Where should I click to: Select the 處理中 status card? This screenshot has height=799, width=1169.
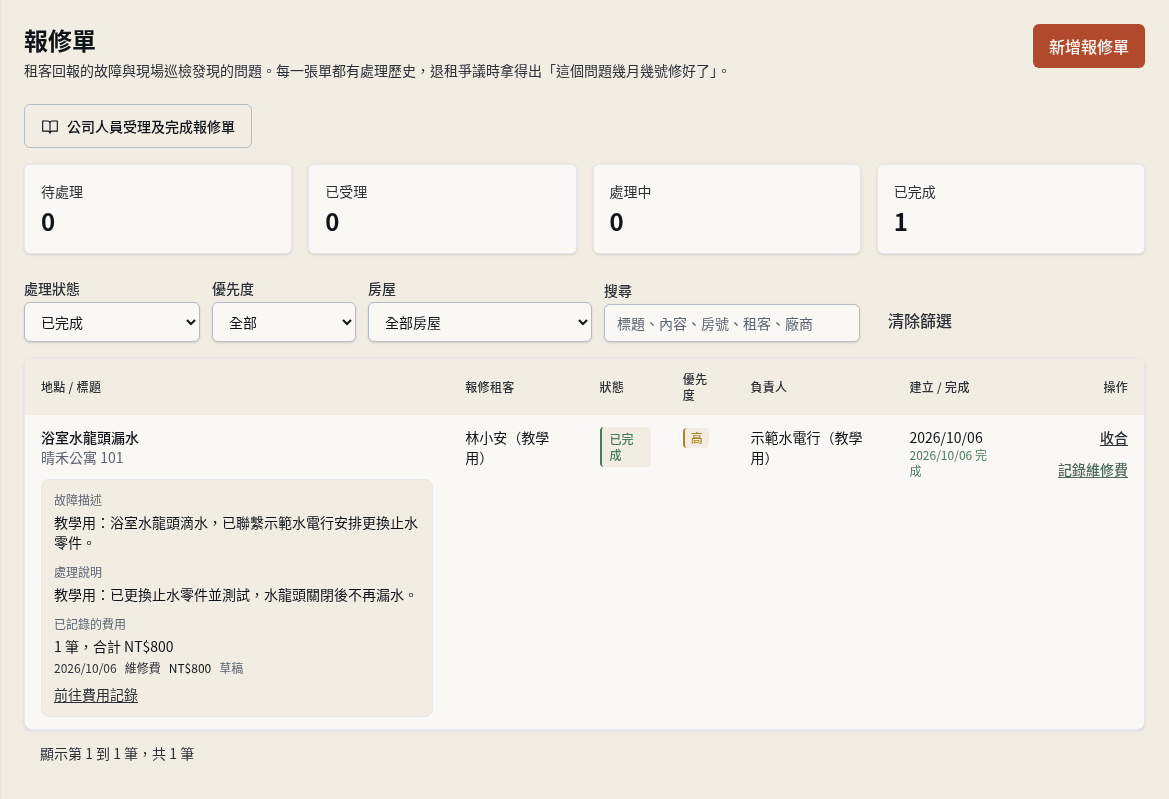[x=727, y=209]
